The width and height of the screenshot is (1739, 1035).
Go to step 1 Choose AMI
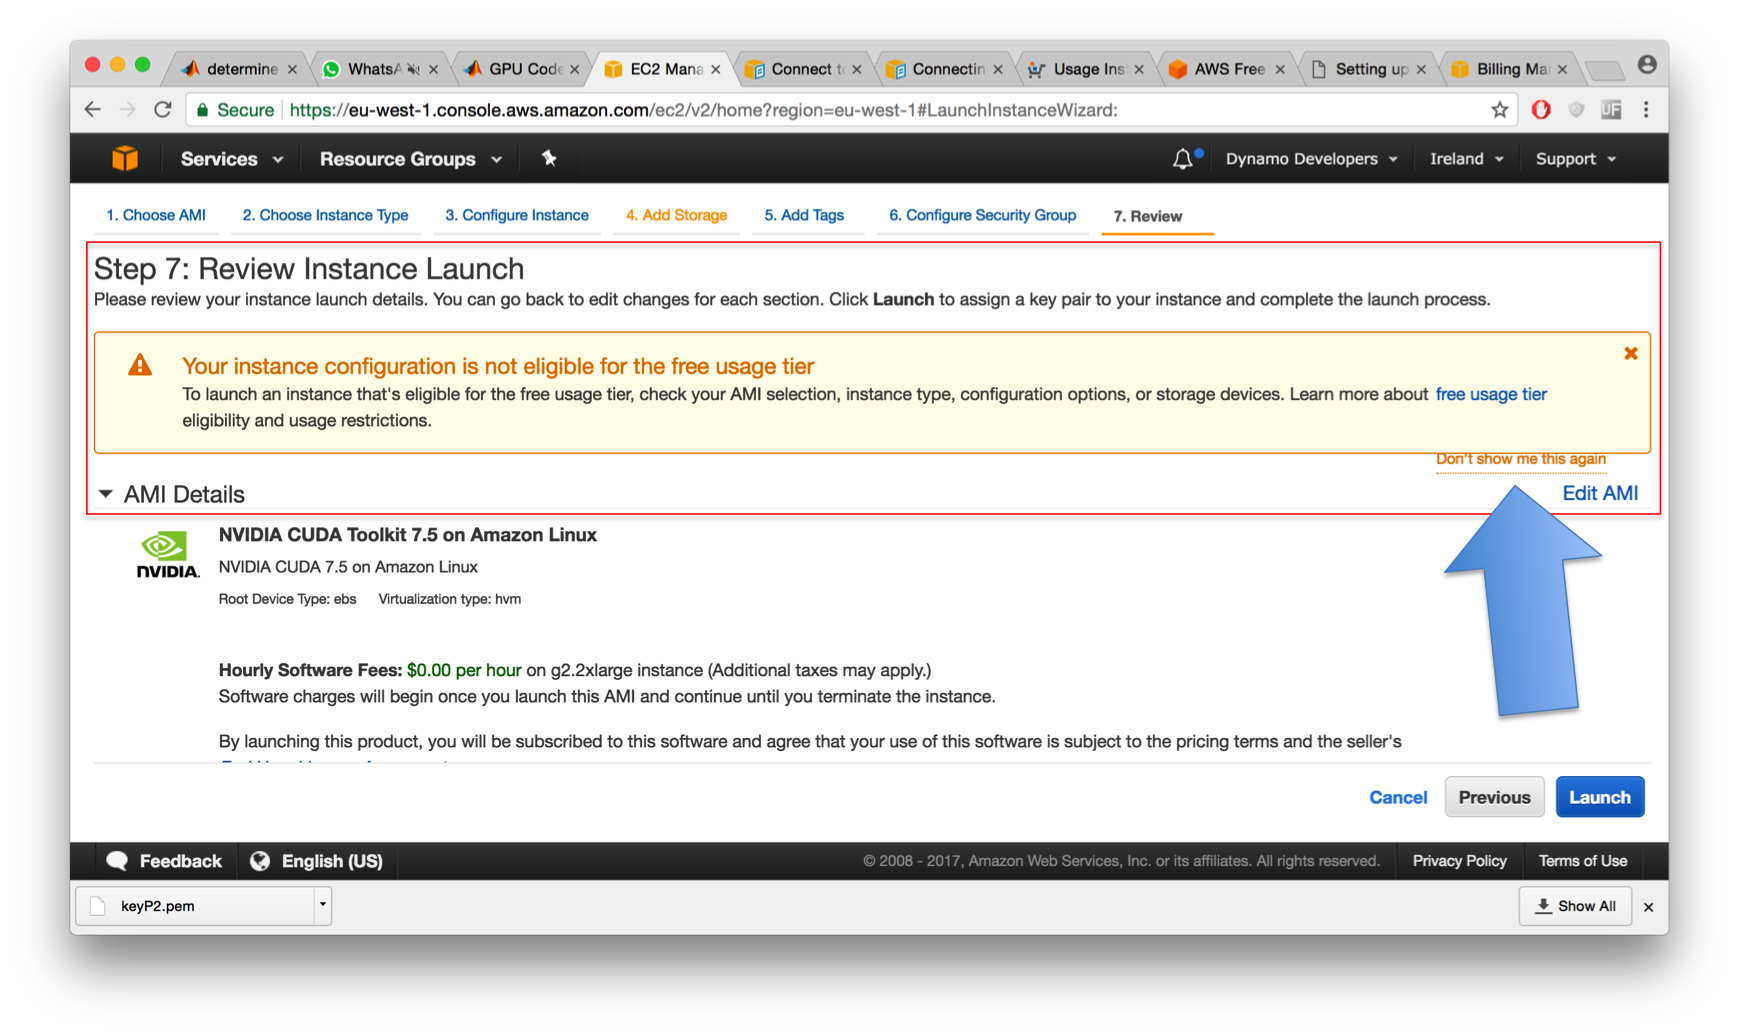pyautogui.click(x=156, y=215)
